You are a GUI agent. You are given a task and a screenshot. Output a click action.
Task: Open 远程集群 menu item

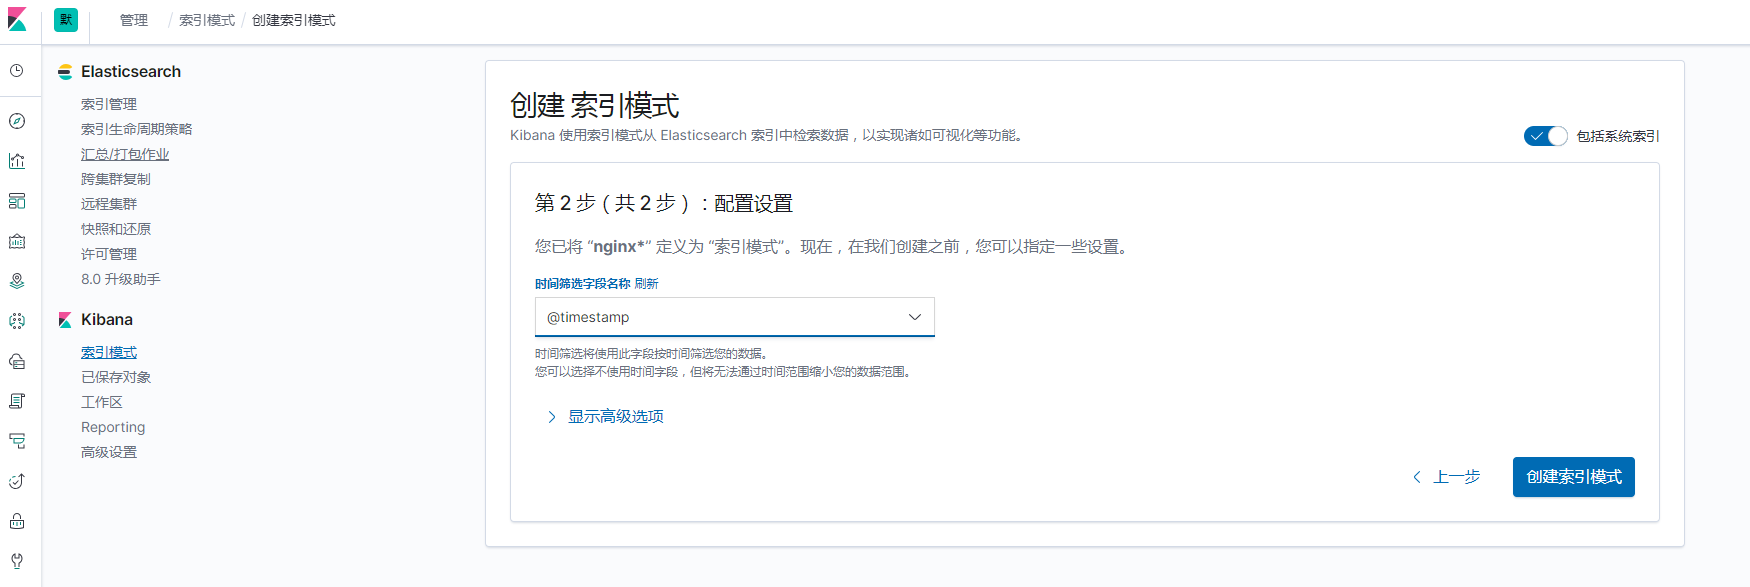[x=109, y=204]
